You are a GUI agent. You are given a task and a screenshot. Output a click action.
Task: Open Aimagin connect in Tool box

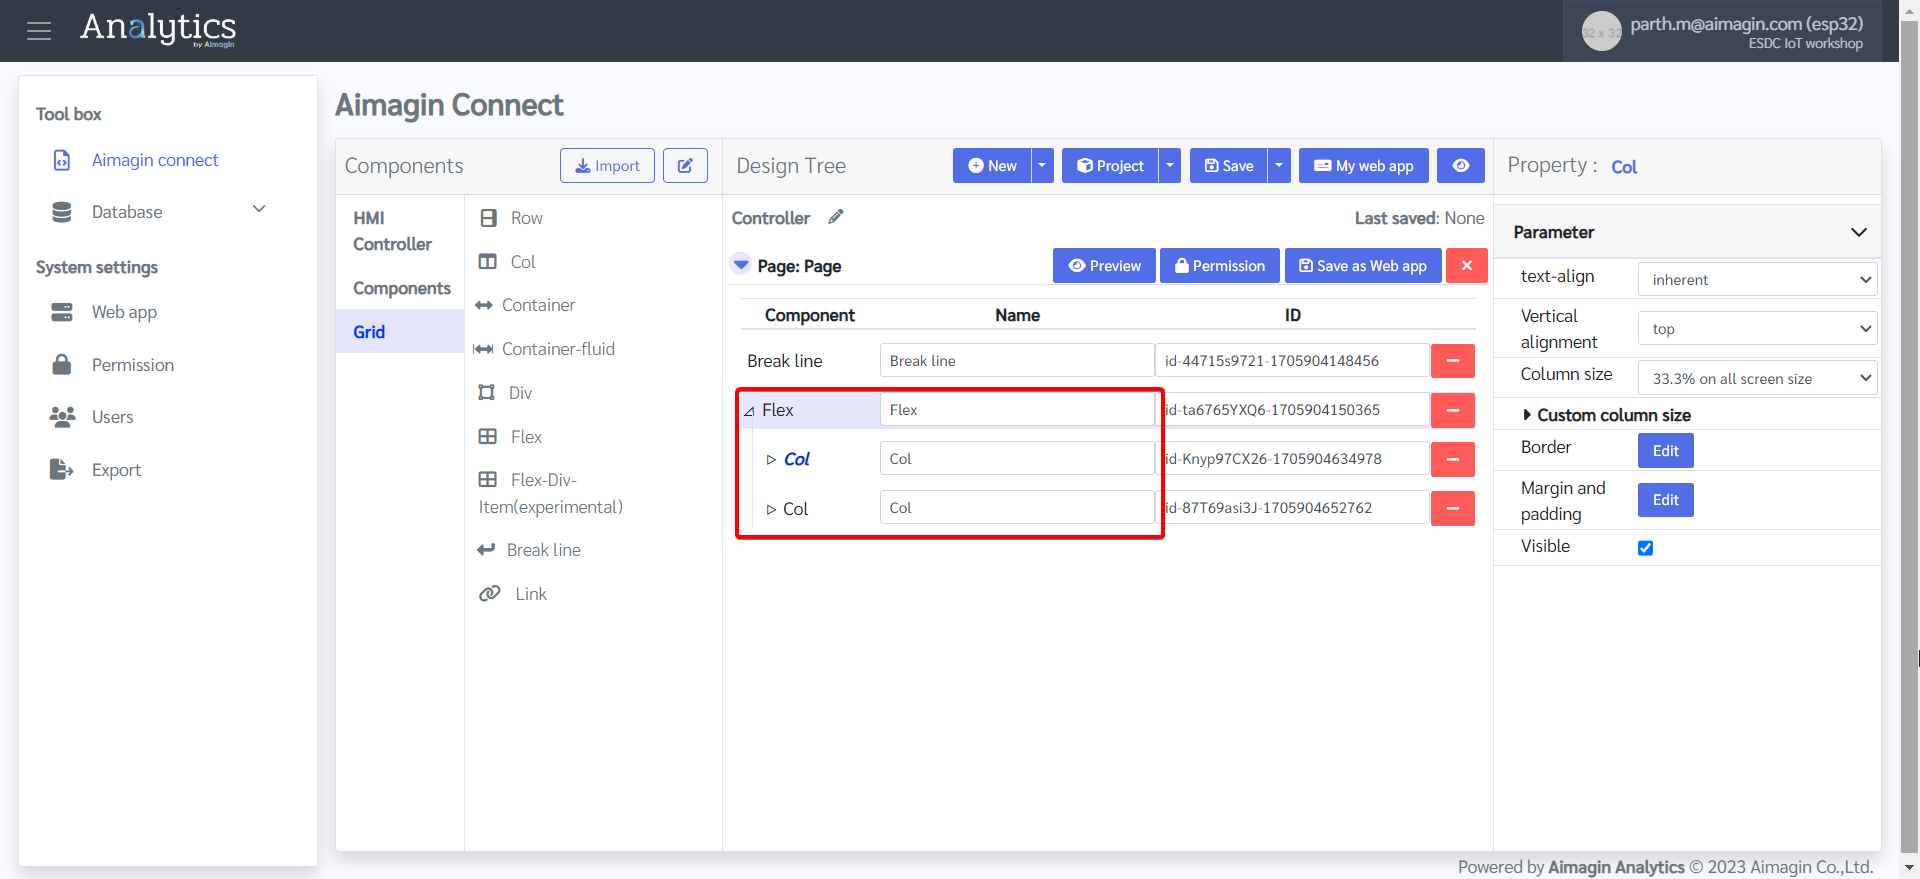click(155, 160)
